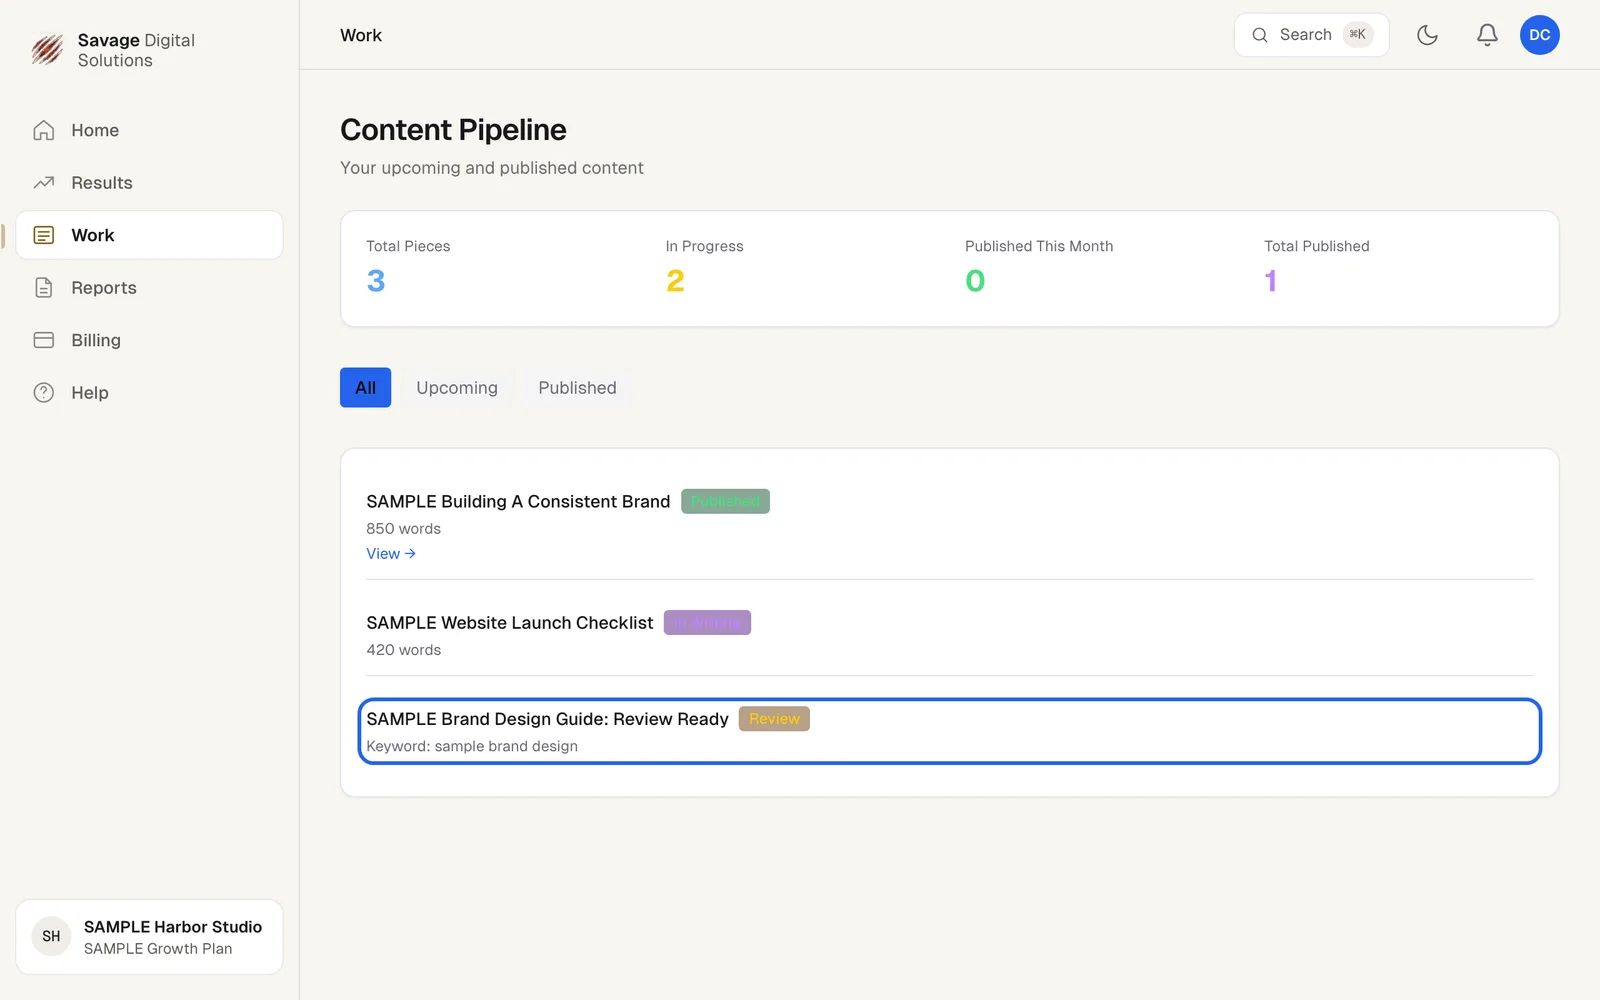
Task: Click Published This Month value 0
Action: point(975,281)
